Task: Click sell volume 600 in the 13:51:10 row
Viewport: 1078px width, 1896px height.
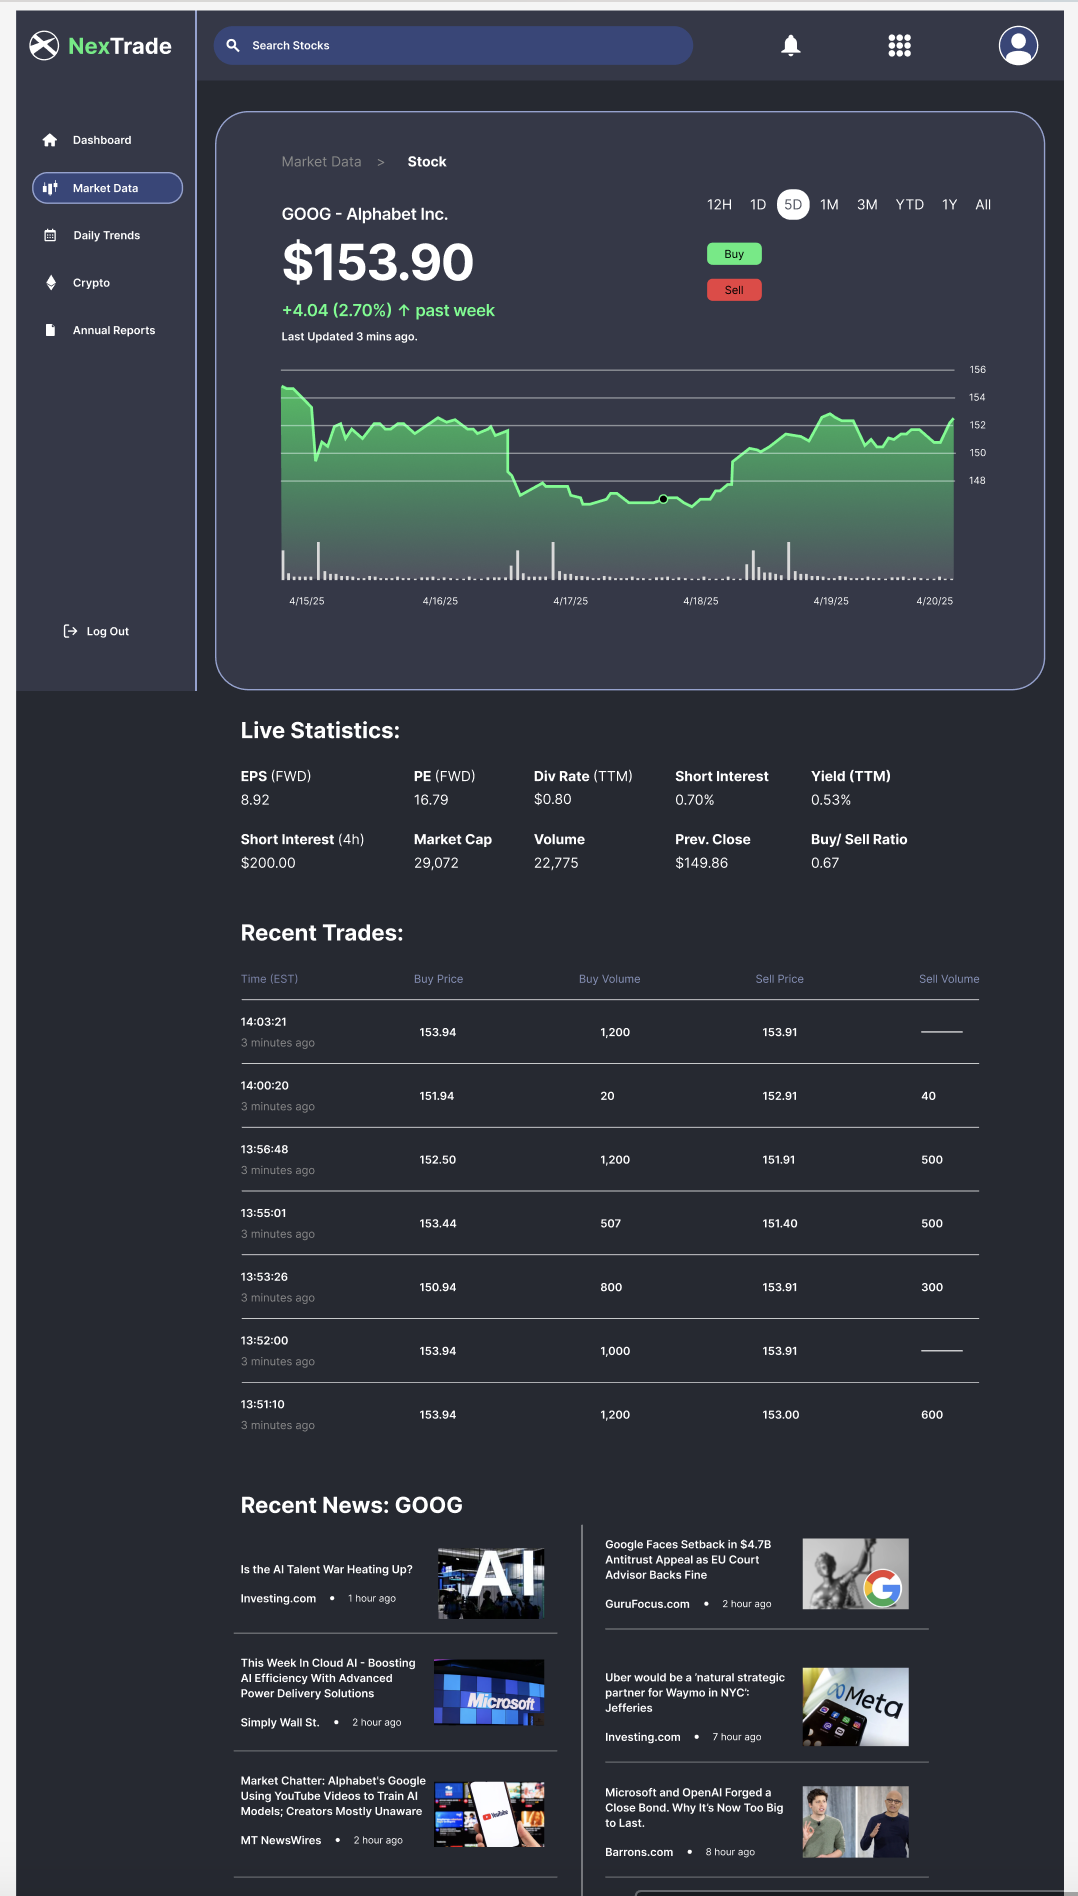Action: (932, 1415)
